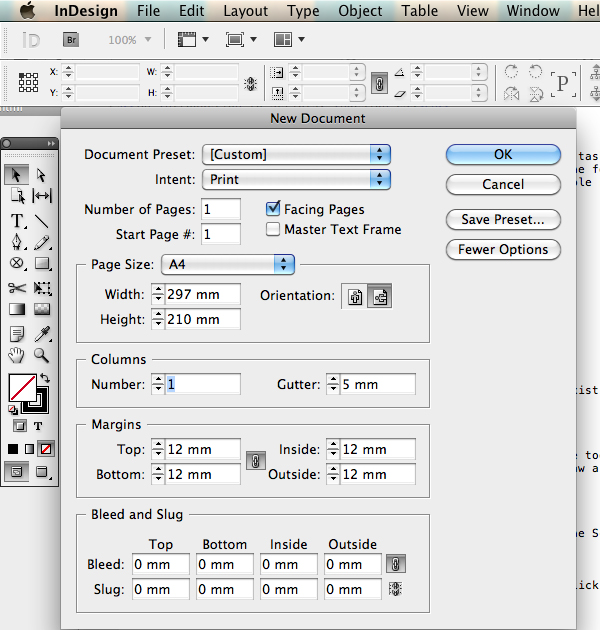Screen dimensions: 600x630
Task: Pick the Pencil tool
Action: tap(42, 242)
